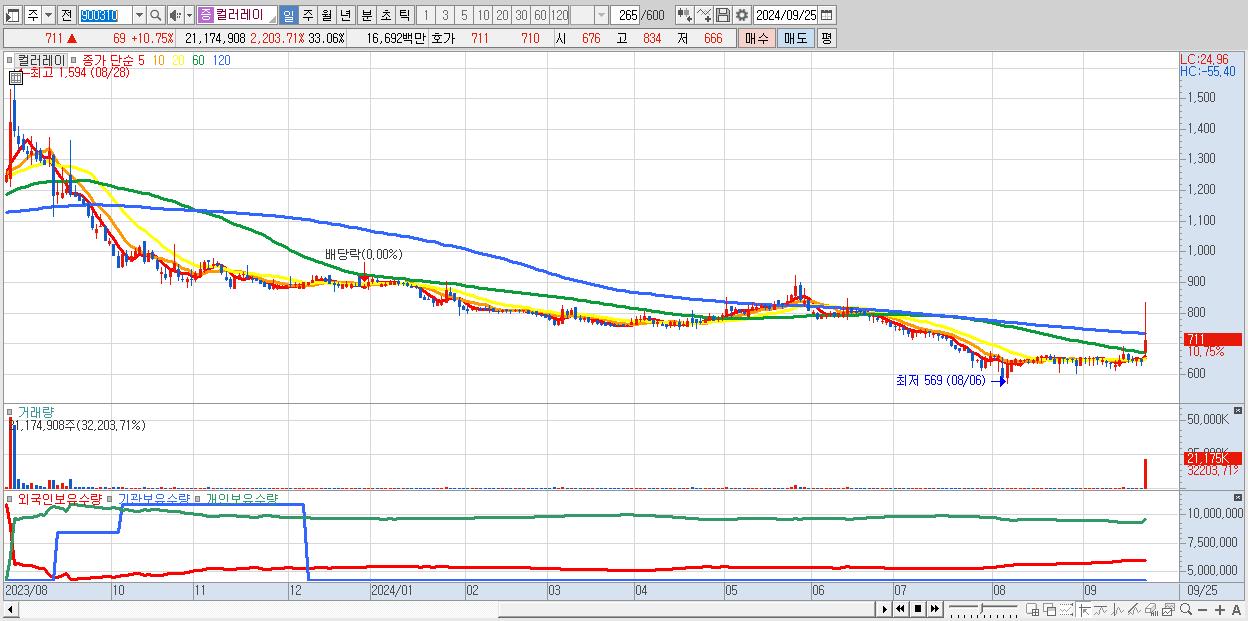The image size is (1248, 621).
Task: Click the 거래량 volume panel label
Action: 36,411
